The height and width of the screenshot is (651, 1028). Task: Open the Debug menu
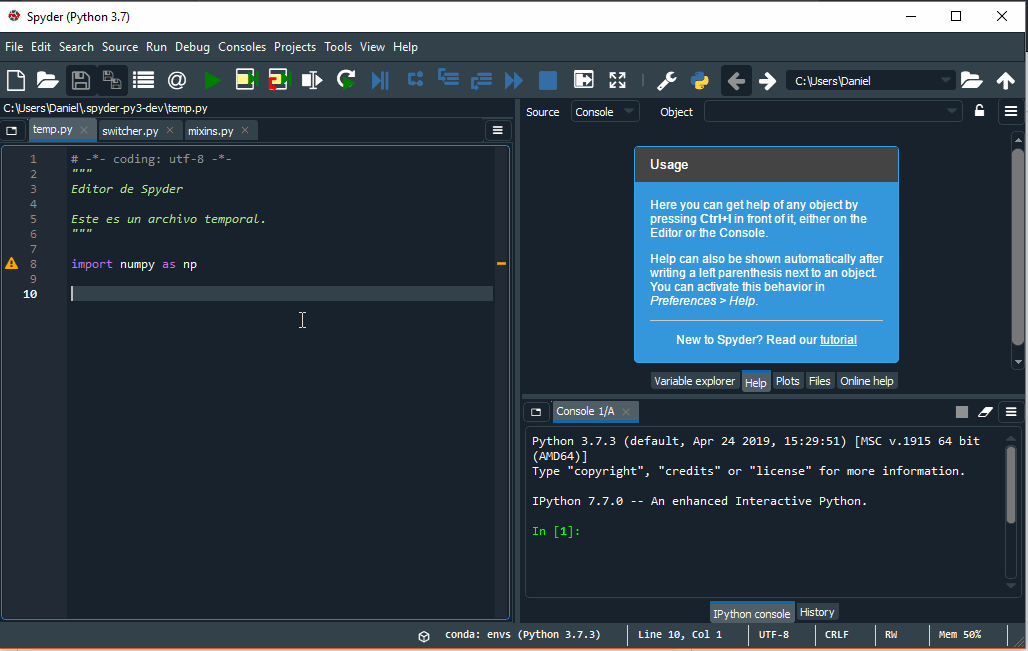(x=192, y=47)
